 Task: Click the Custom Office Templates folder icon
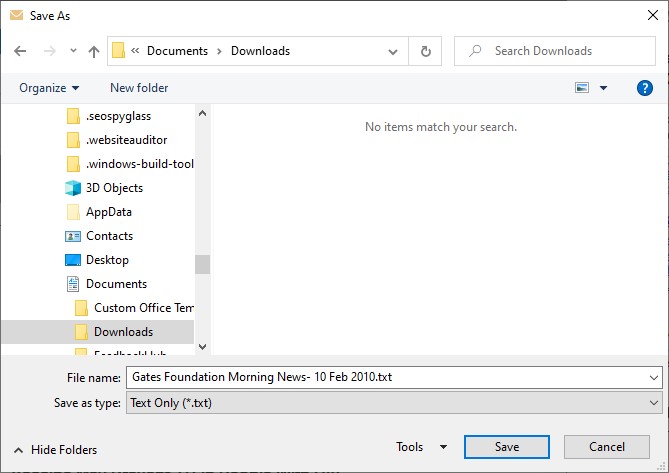pos(81,308)
